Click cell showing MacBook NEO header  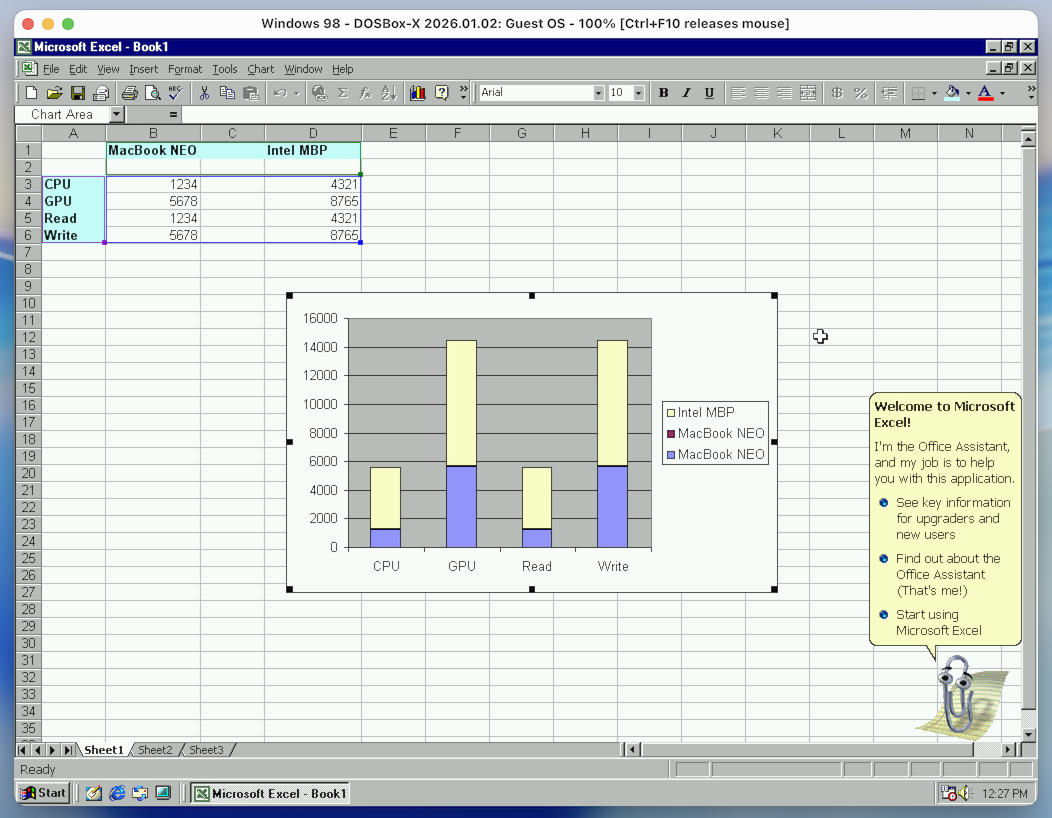point(152,150)
